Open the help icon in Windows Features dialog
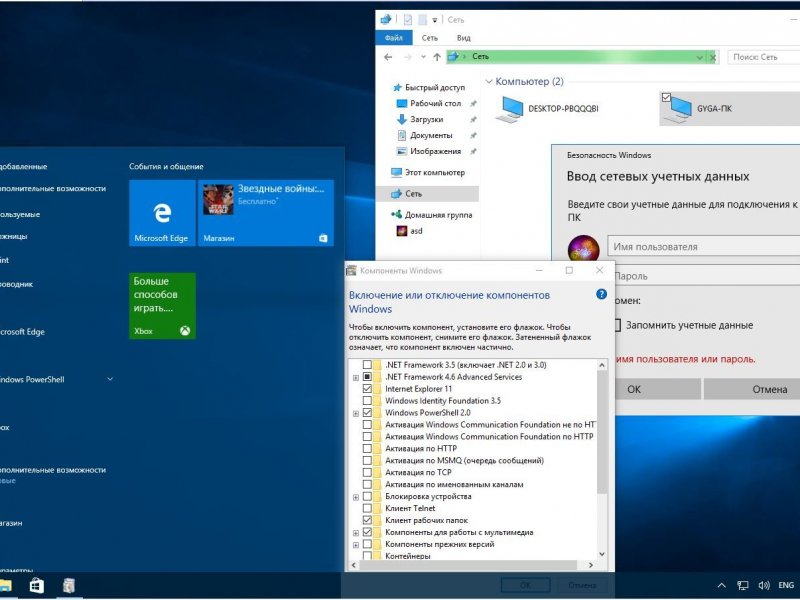Image resolution: width=800 pixels, height=600 pixels. tap(602, 294)
